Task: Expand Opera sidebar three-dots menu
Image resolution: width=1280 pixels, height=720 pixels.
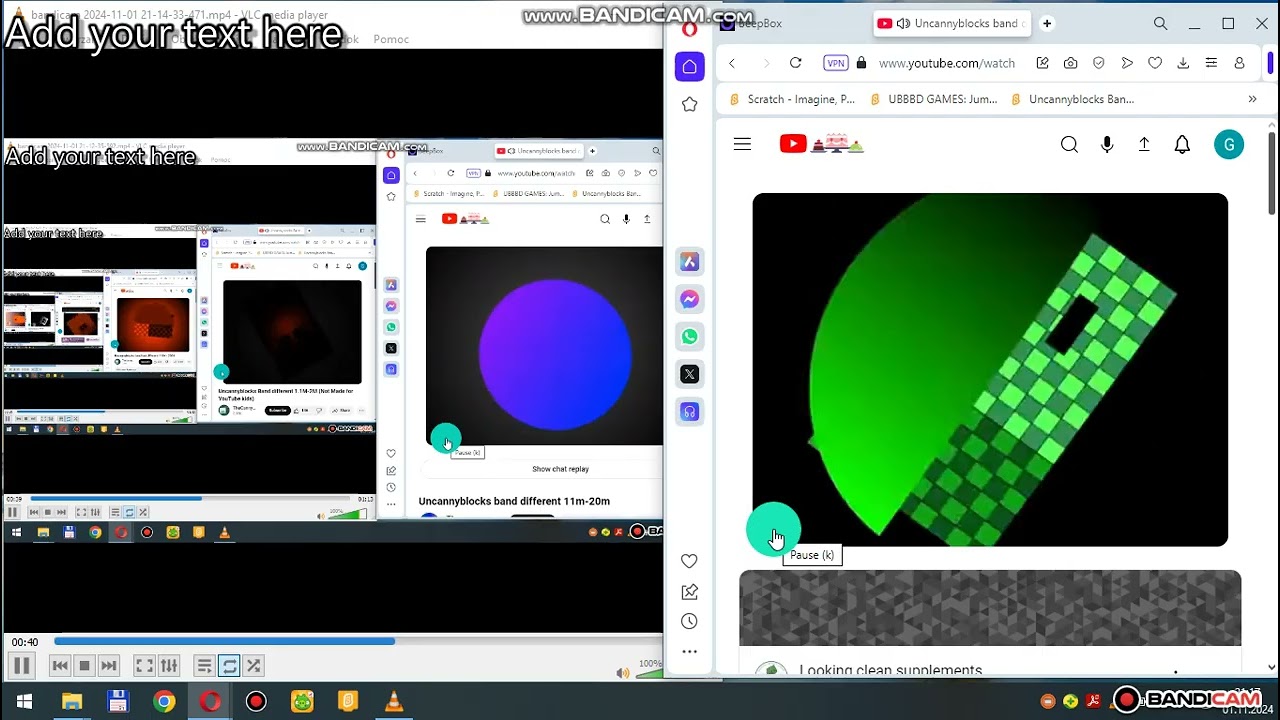Action: [689, 651]
